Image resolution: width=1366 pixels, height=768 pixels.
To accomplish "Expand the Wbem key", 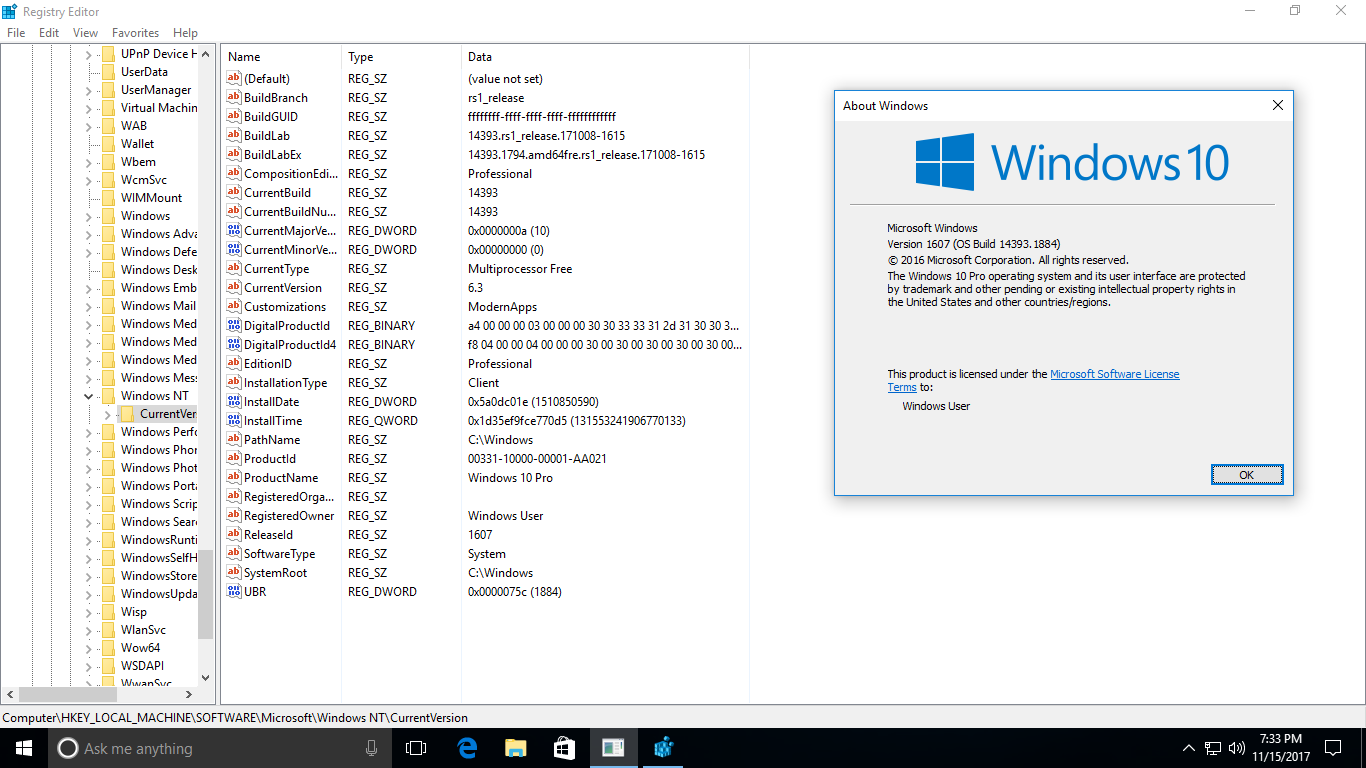I will (88, 162).
